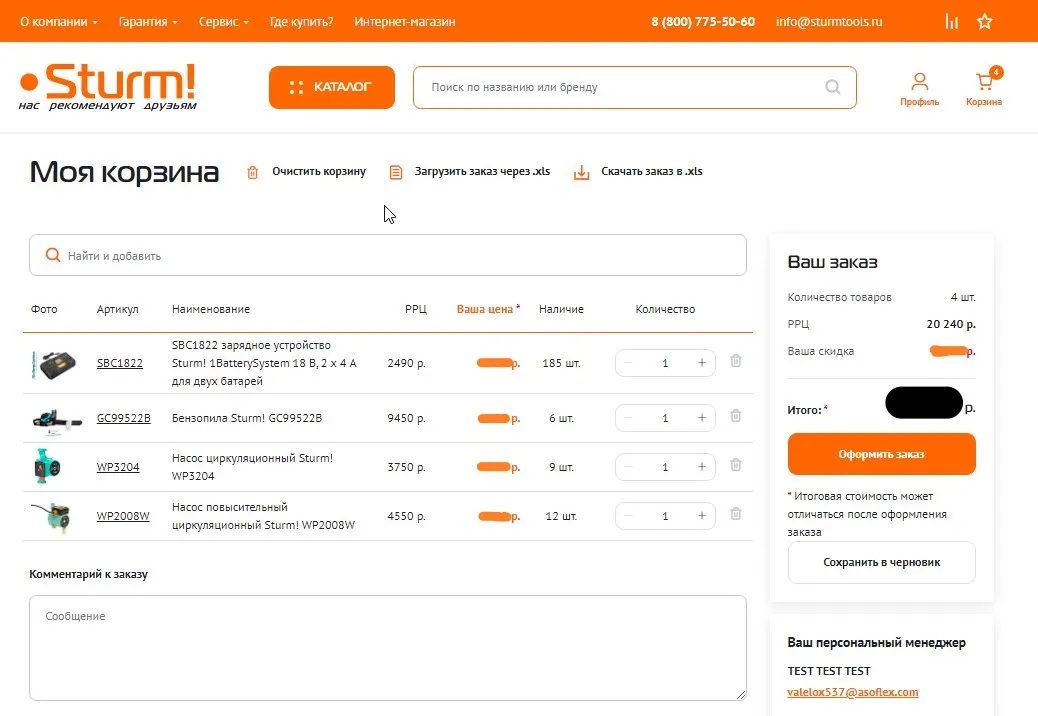1038x716 pixels.
Task: Expand the Сервис dropdown menu
Action: click(223, 21)
